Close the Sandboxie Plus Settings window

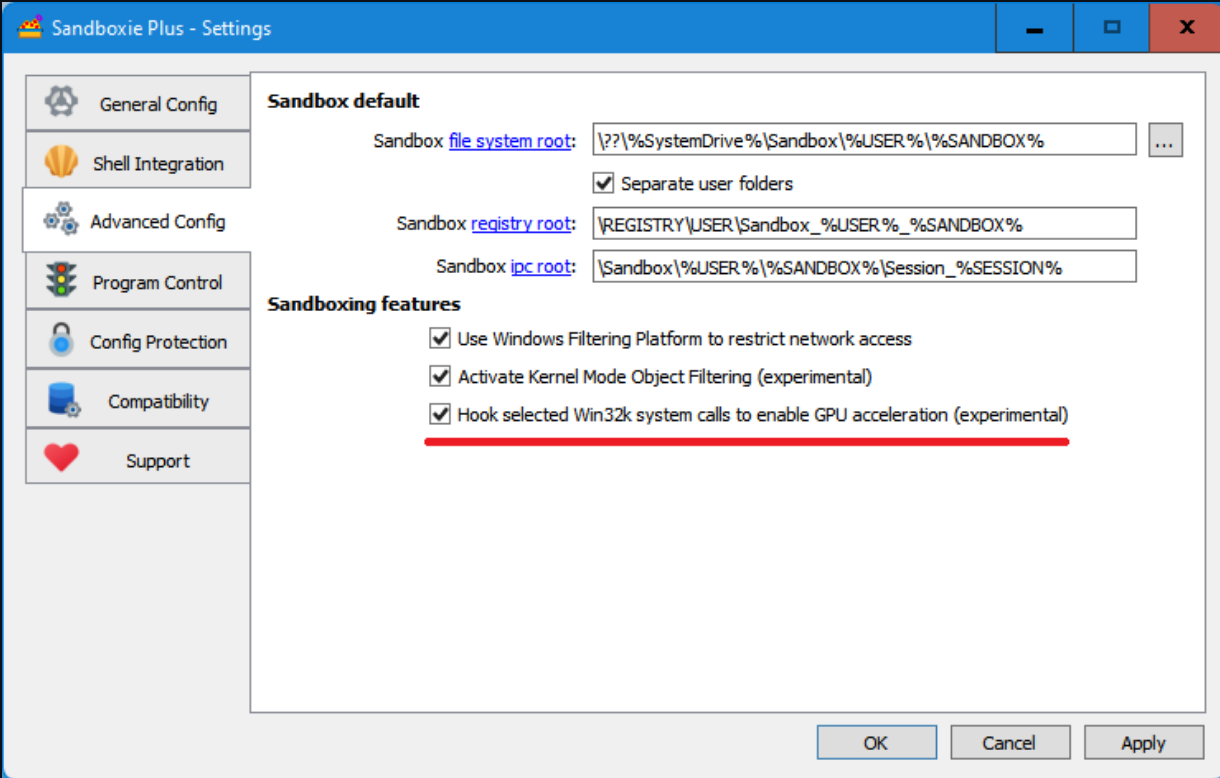coord(1186,27)
